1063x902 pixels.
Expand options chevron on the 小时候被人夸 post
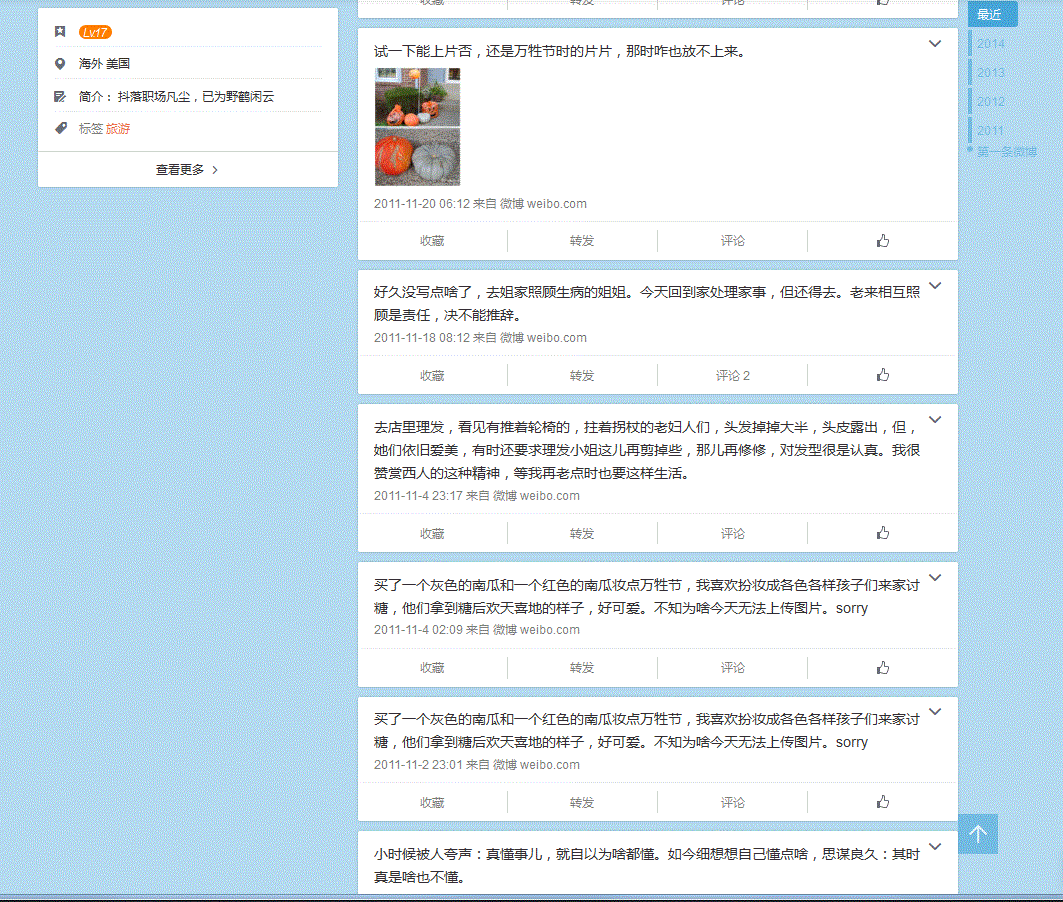tap(935, 847)
